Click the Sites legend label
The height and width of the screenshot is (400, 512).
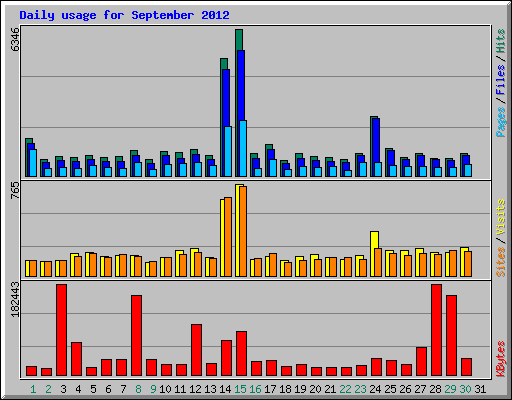[x=501, y=262]
